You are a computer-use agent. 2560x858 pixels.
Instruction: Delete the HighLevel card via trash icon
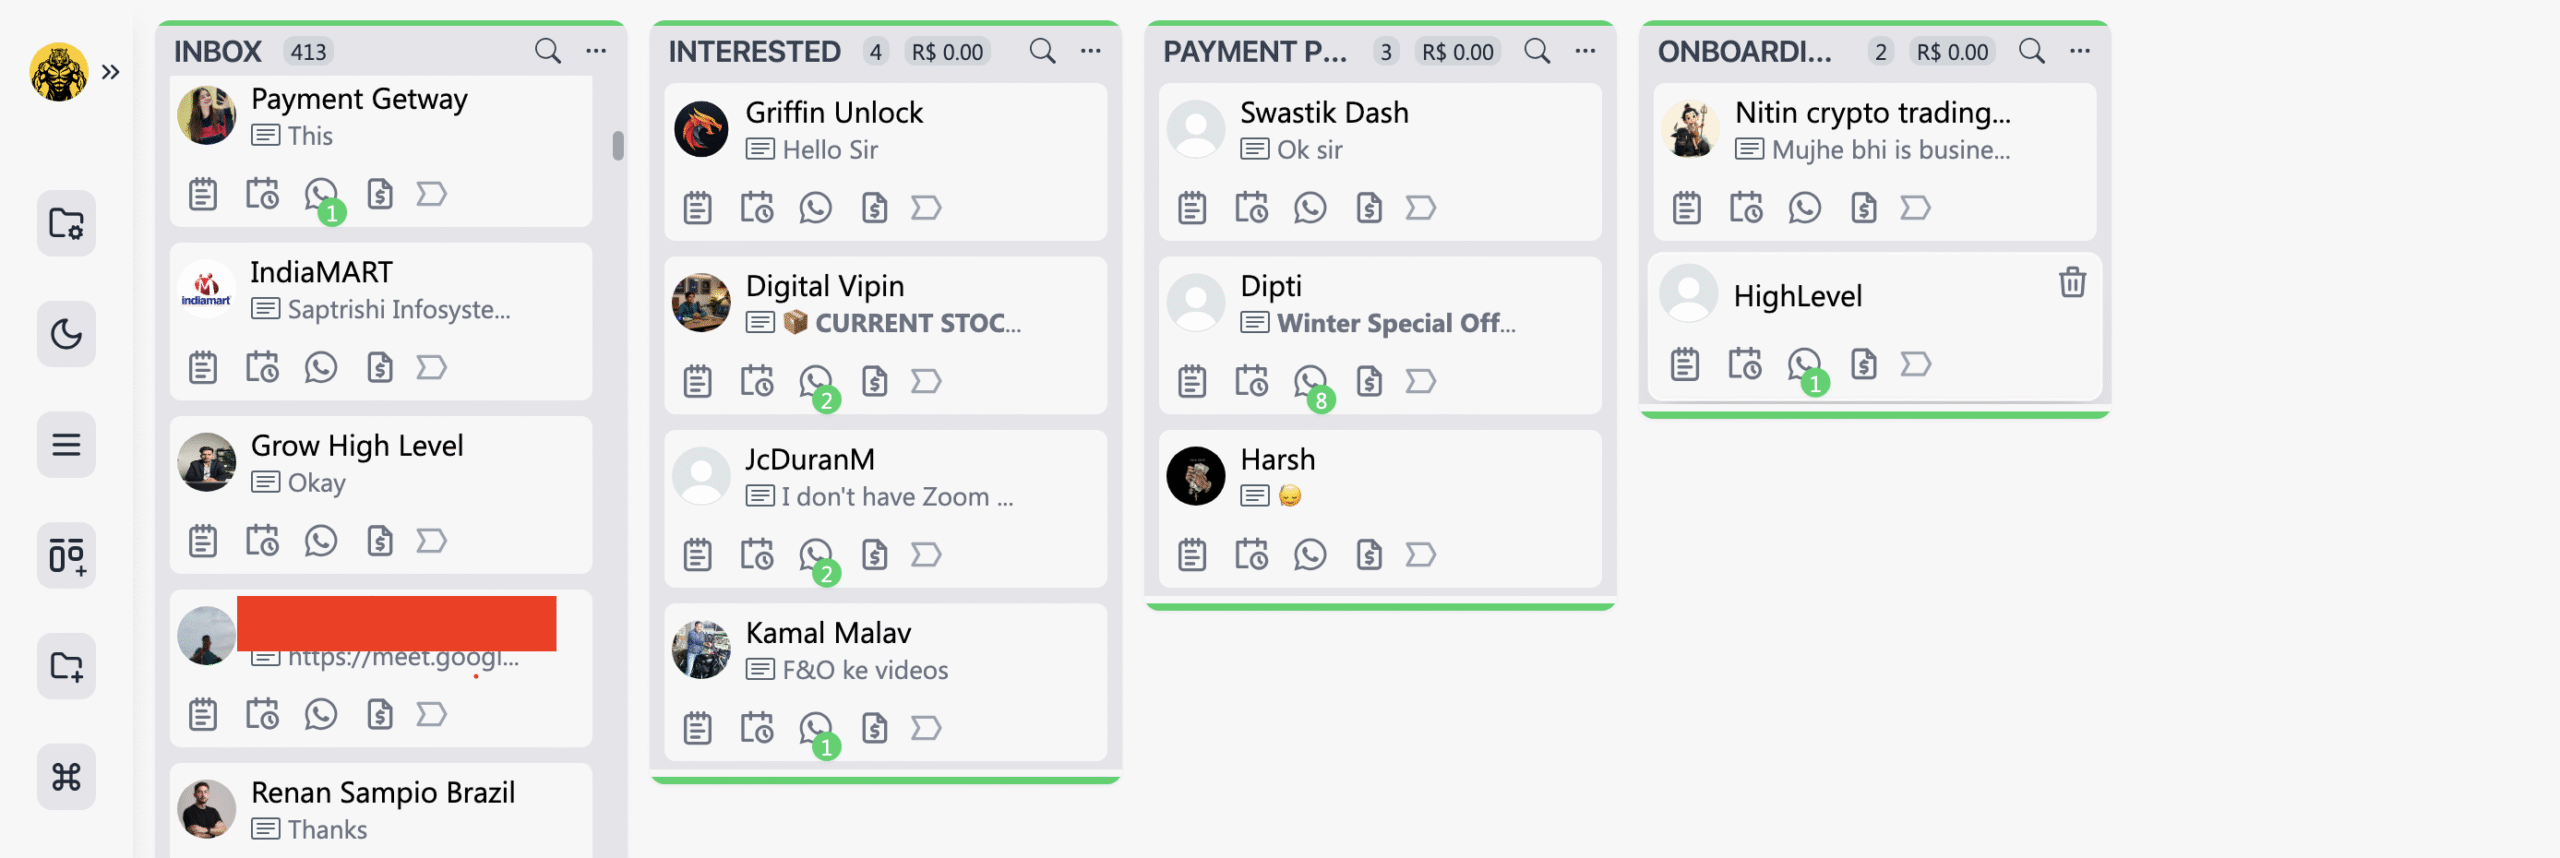pyautogui.click(x=2072, y=283)
